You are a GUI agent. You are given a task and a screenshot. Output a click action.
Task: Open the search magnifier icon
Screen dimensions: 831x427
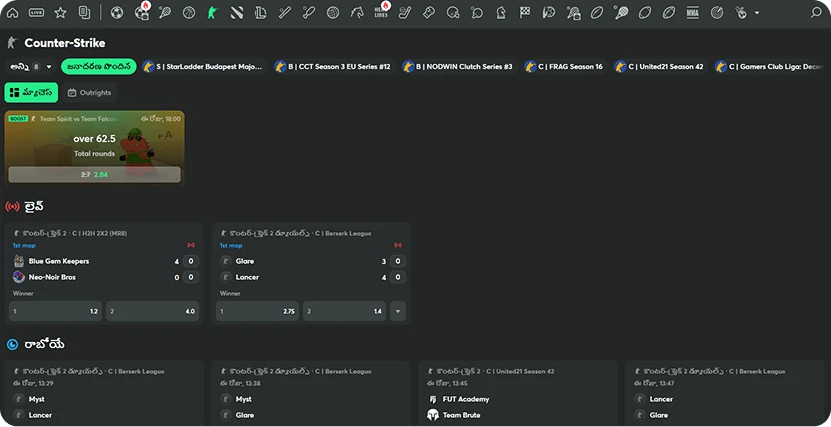point(816,13)
